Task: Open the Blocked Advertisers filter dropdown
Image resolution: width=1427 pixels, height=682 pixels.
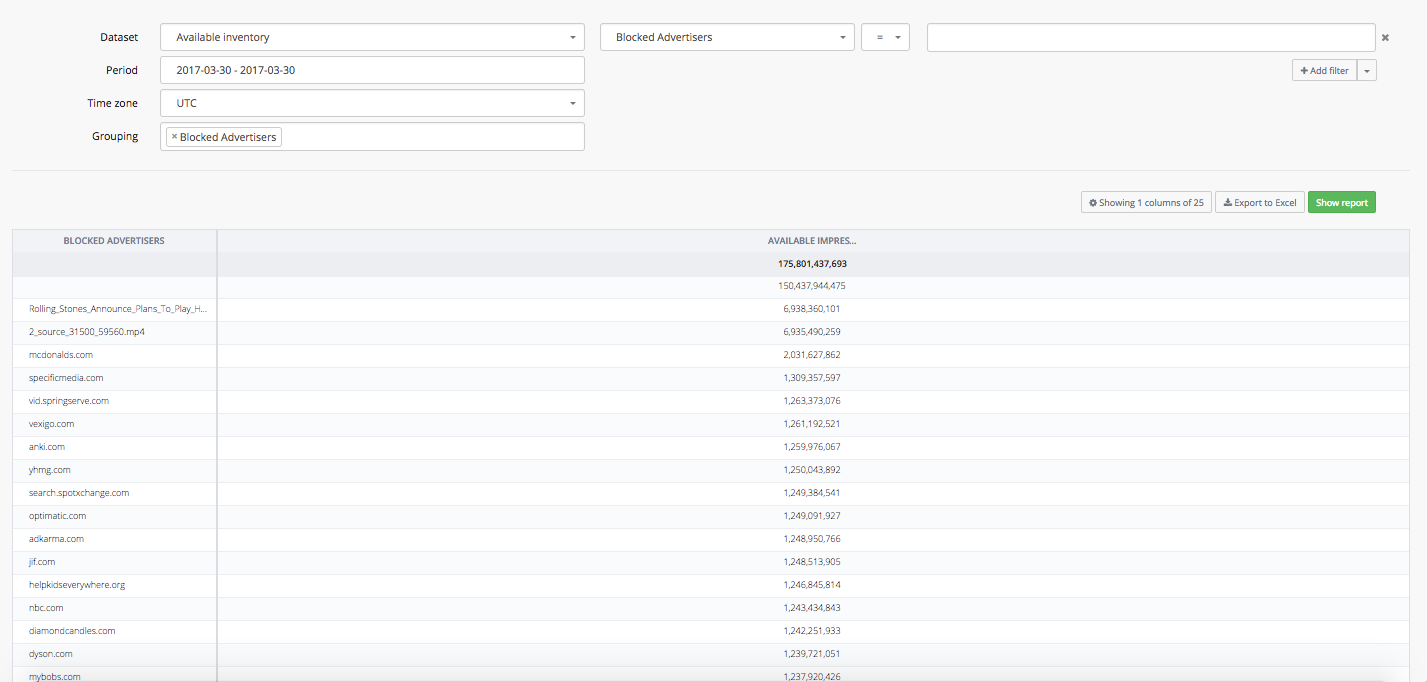Action: pos(727,37)
